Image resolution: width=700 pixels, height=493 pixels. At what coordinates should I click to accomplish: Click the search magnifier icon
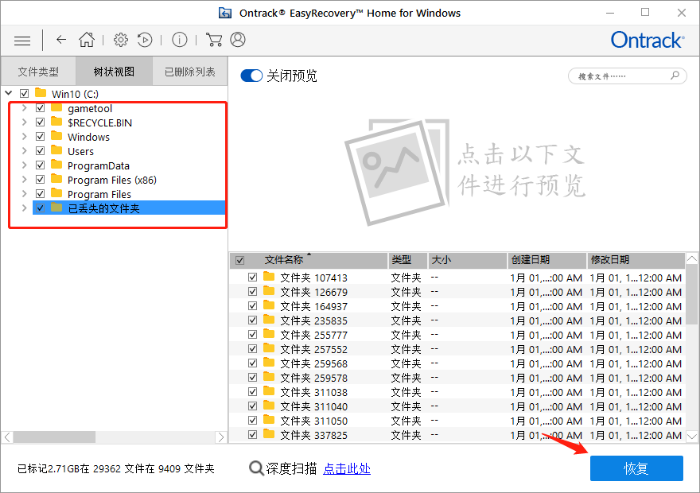675,75
